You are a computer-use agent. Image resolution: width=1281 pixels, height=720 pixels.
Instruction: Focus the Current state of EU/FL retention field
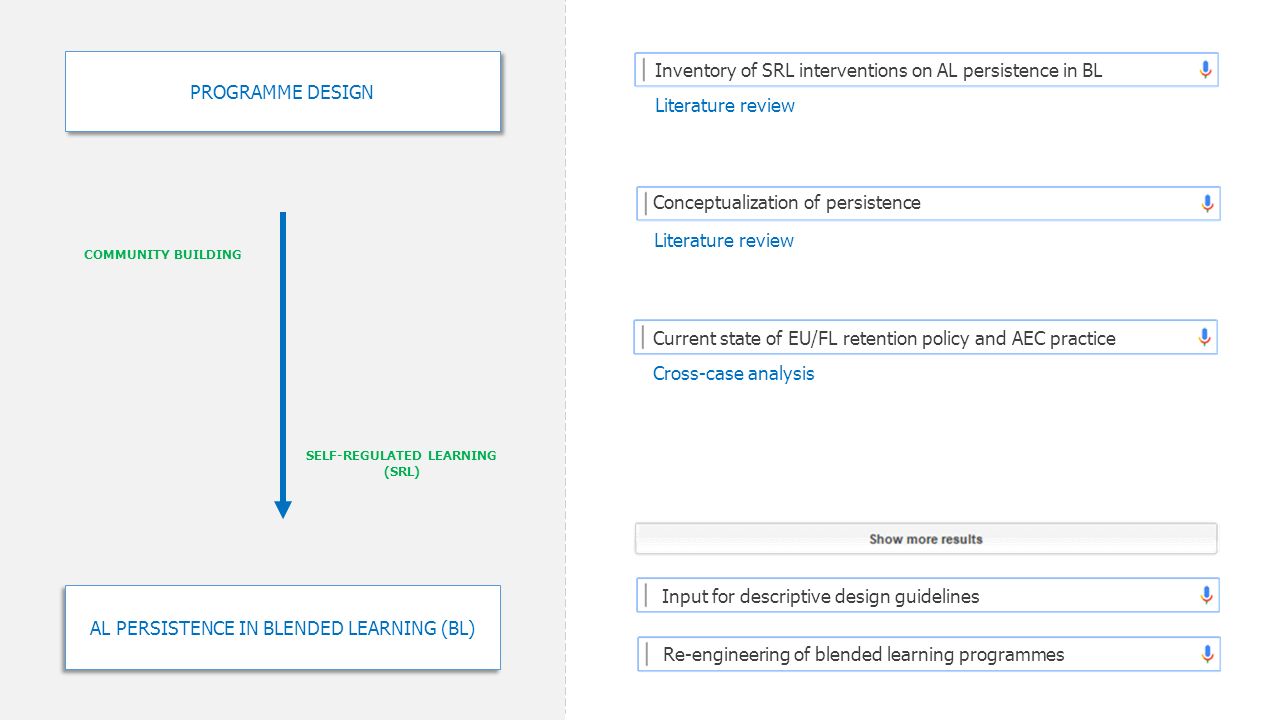click(x=925, y=338)
